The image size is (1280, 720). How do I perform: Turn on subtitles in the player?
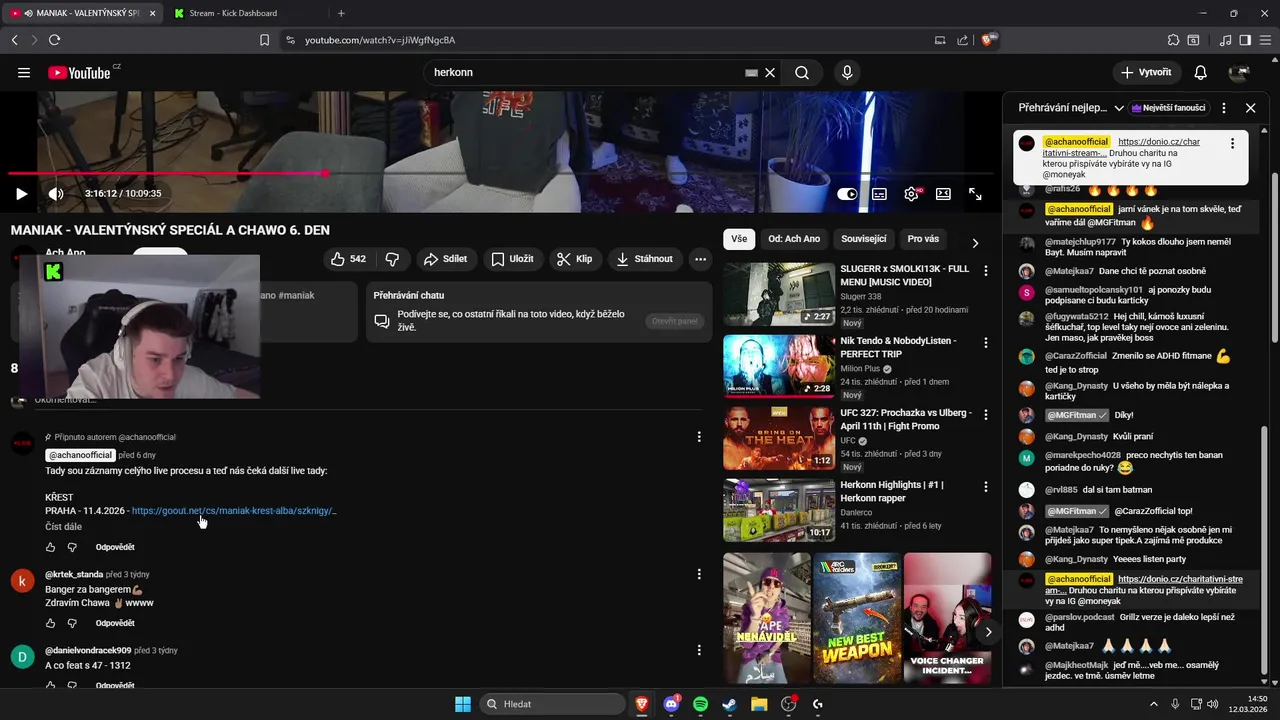pos(879,194)
